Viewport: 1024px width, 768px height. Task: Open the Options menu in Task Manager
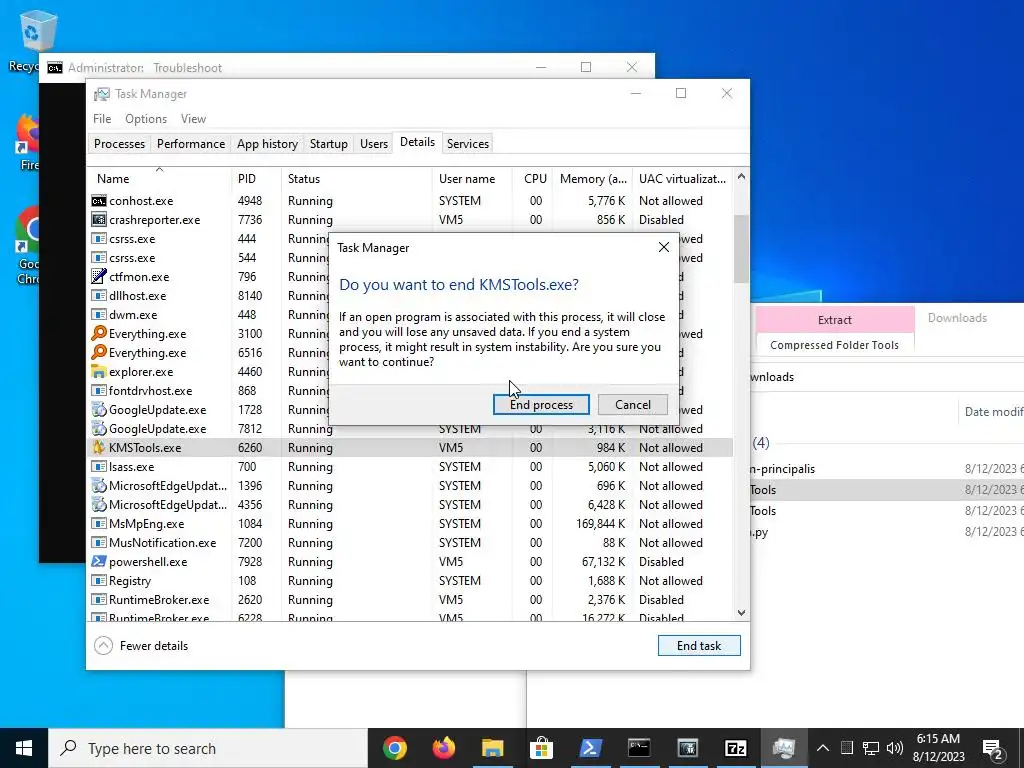pos(146,119)
